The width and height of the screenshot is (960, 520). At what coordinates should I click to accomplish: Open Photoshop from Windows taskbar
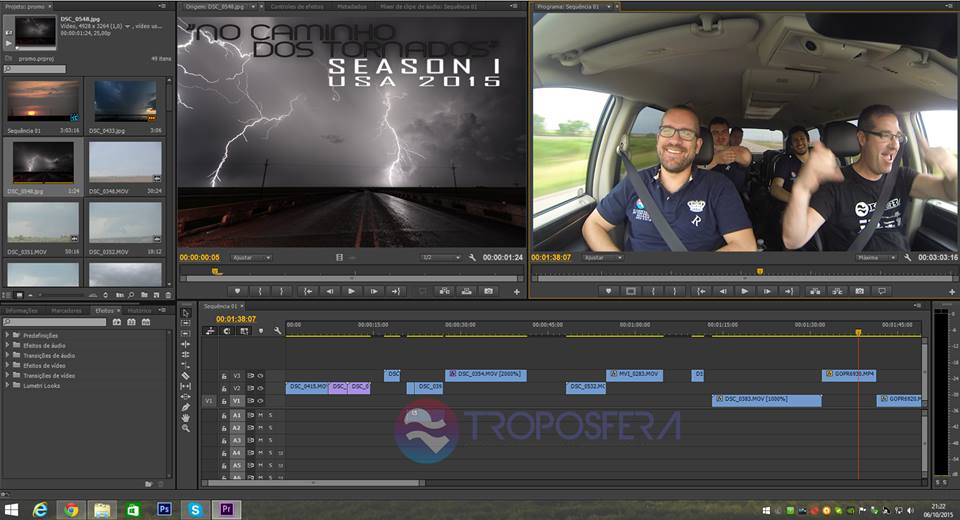point(164,509)
